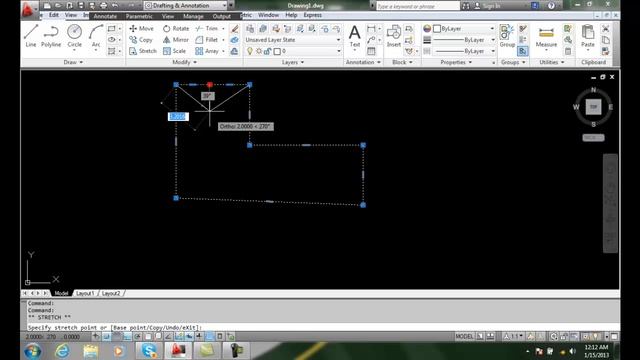Click the Copy tool
640x360 pixels.
(141, 40)
